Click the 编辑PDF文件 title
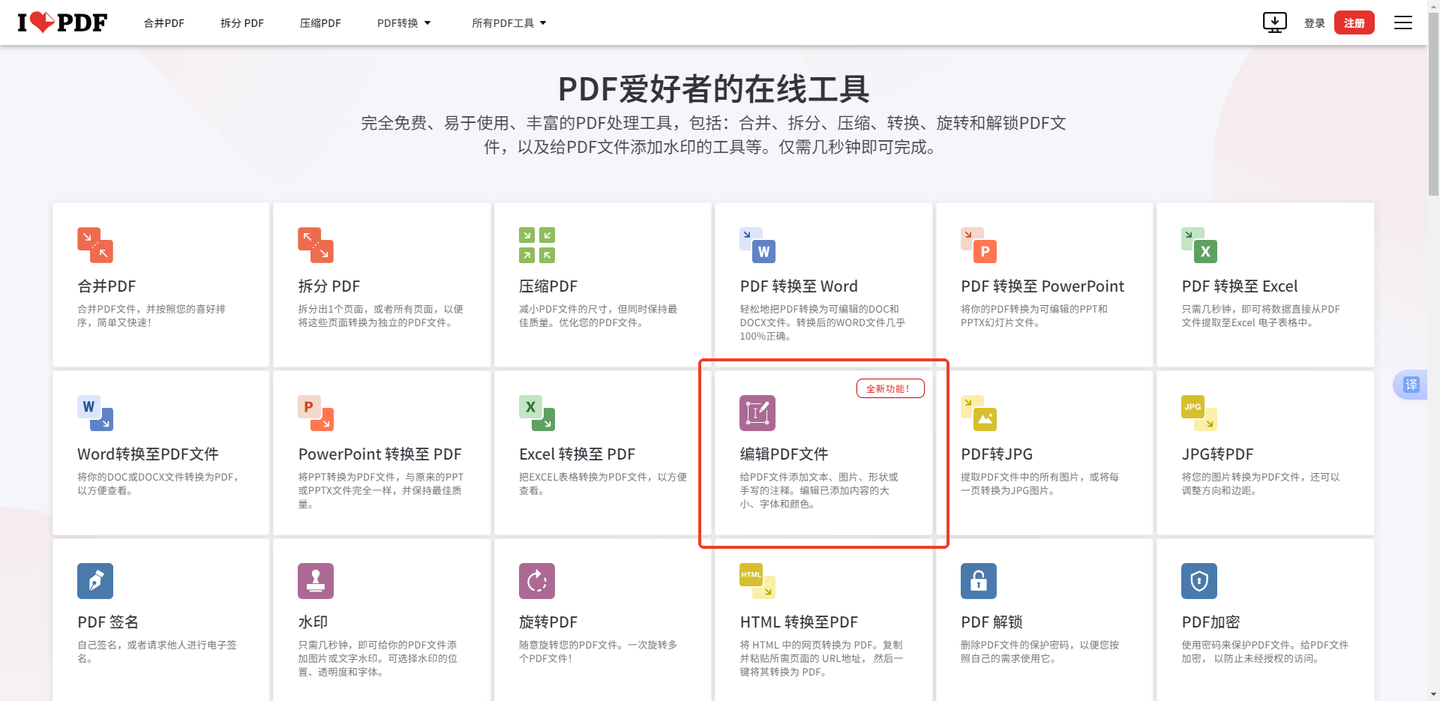Viewport: 1440px width, 701px height. [784, 454]
